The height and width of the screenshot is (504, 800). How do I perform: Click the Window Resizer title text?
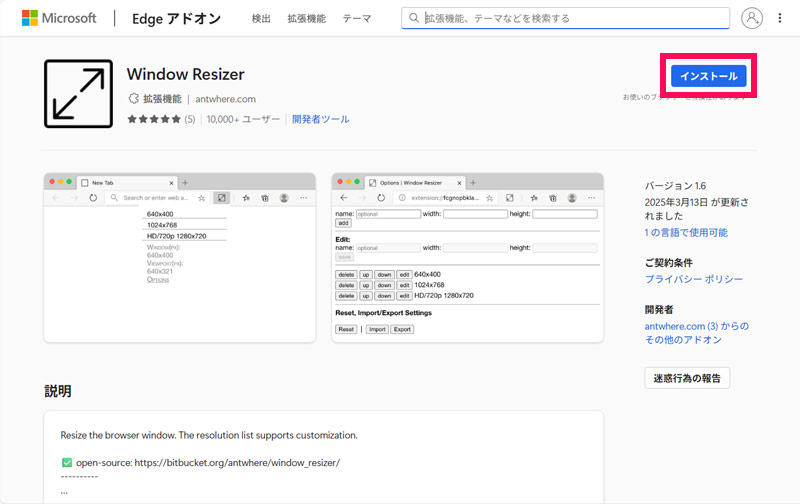pos(186,74)
